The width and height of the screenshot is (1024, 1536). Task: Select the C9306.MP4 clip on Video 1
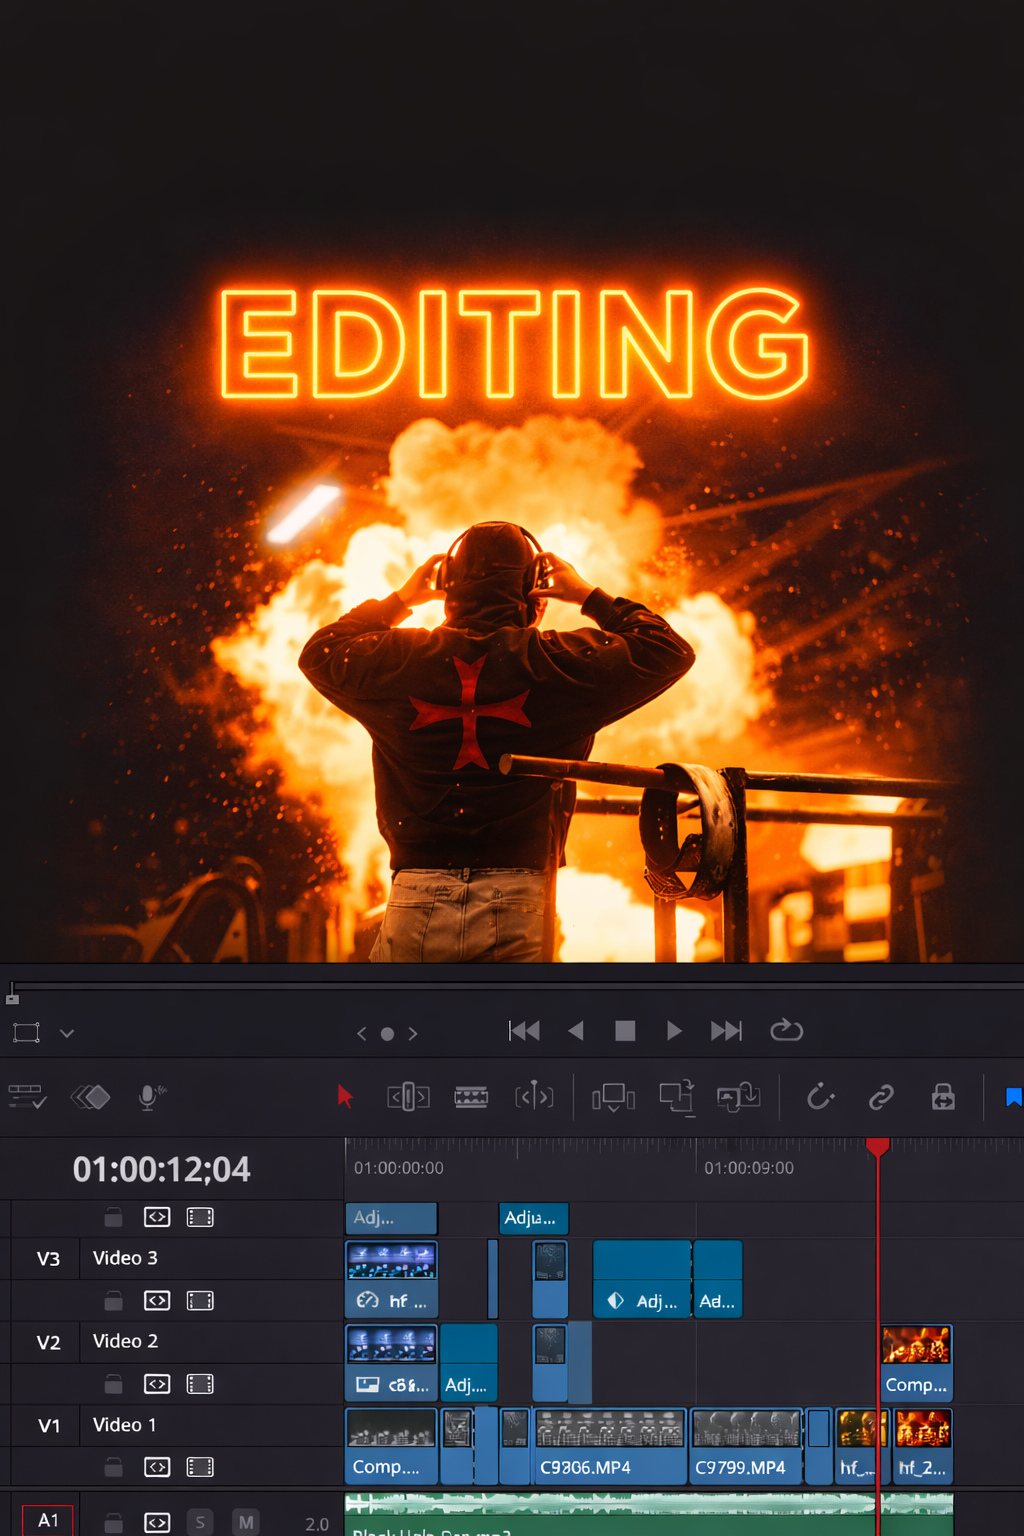coord(610,1446)
